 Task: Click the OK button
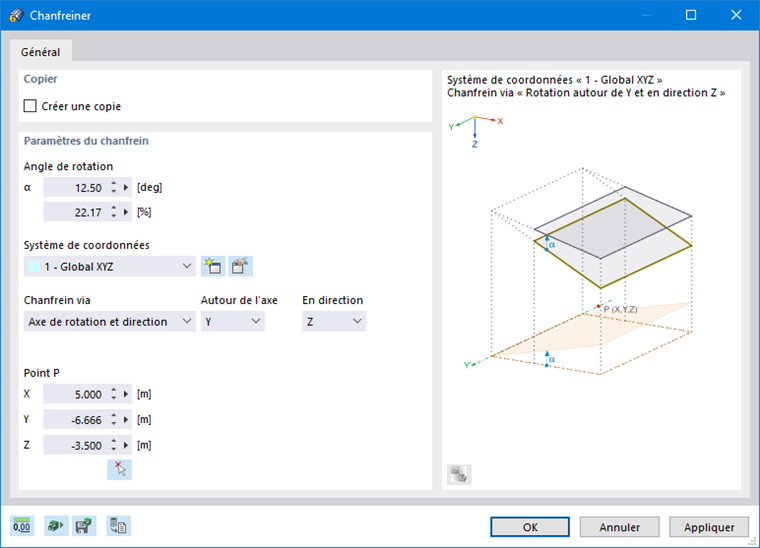530,527
